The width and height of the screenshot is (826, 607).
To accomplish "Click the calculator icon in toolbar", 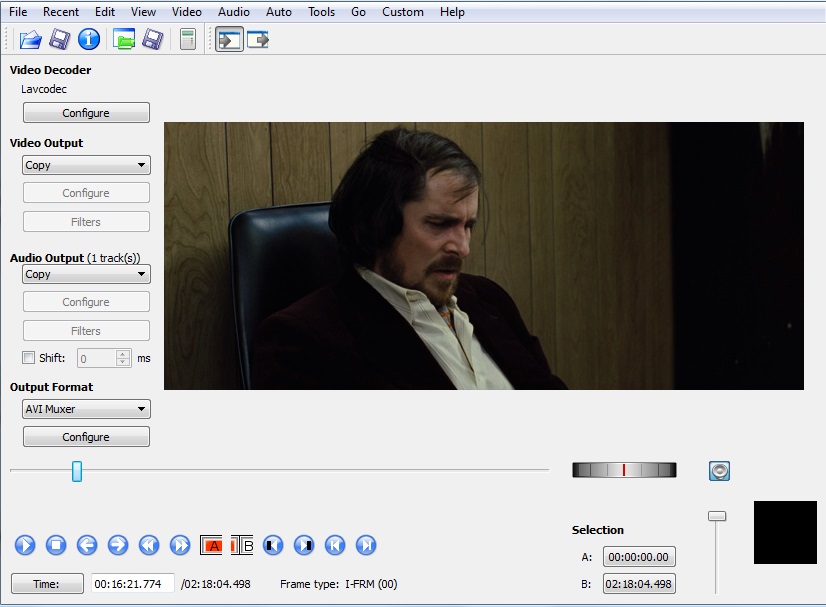I will pos(187,40).
